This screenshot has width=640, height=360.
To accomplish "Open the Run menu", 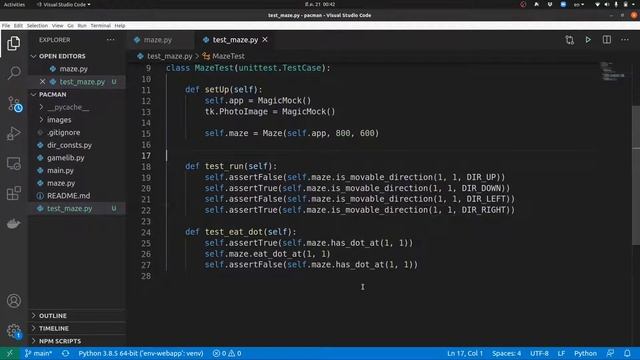I will point(82,25).
